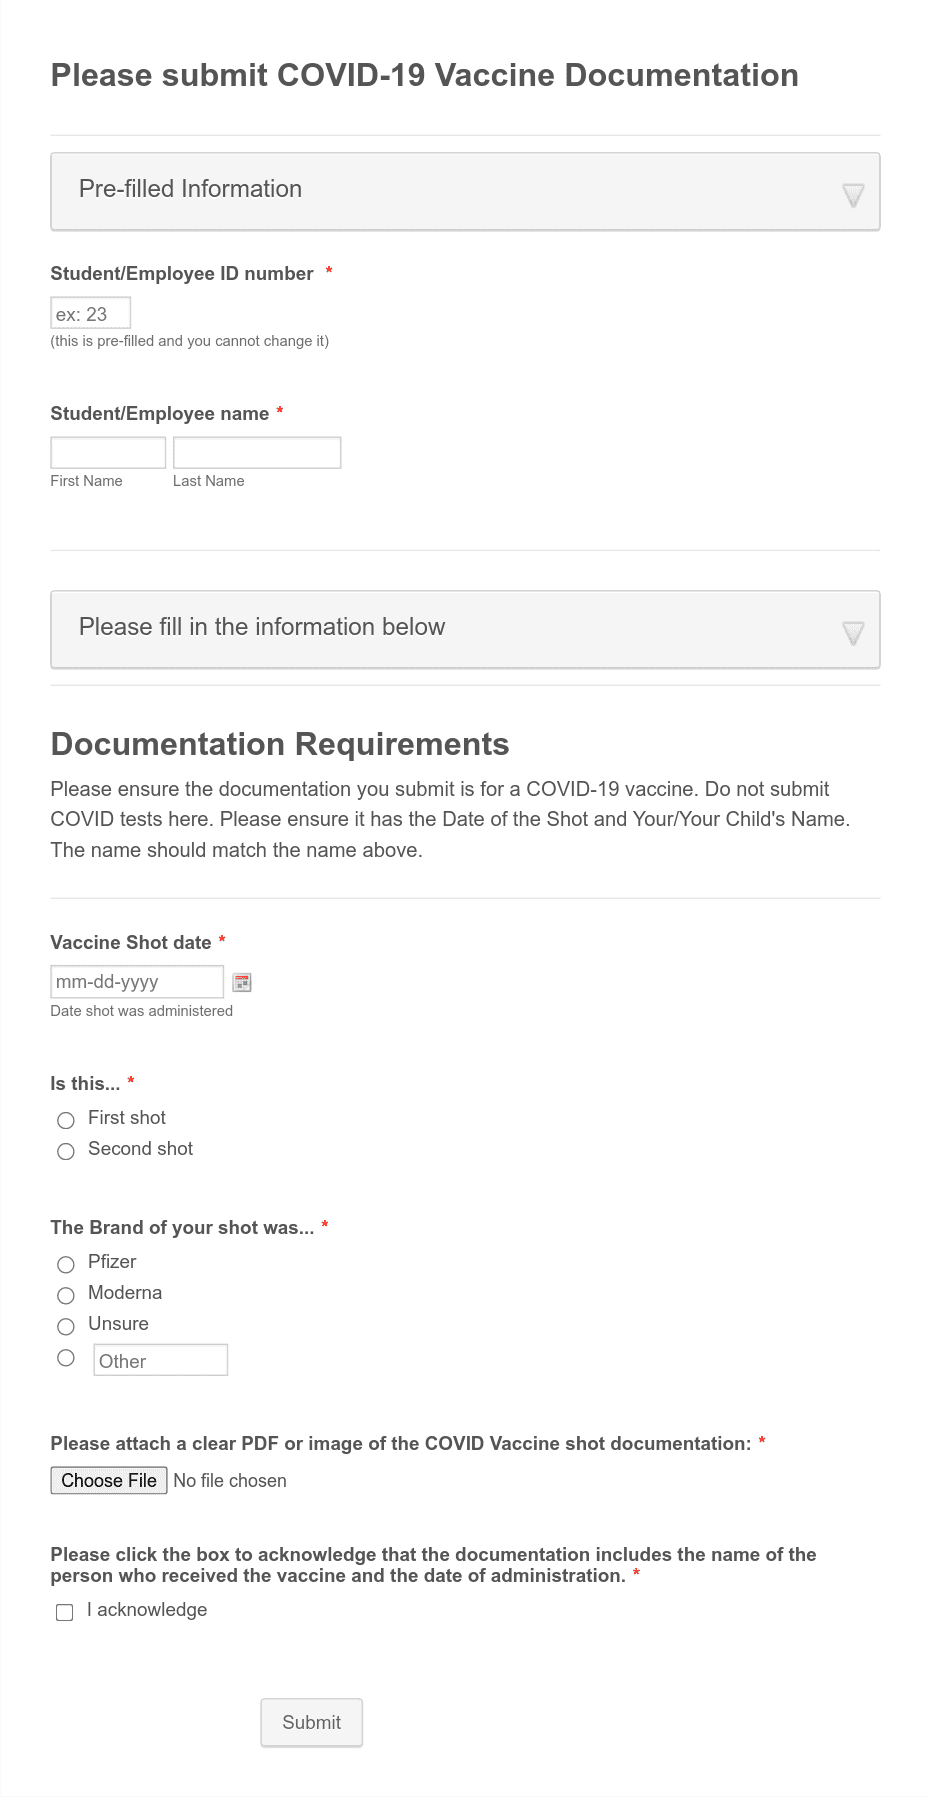Click the Choose File button
Viewport: 930px width, 1797px height.
coord(109,1480)
